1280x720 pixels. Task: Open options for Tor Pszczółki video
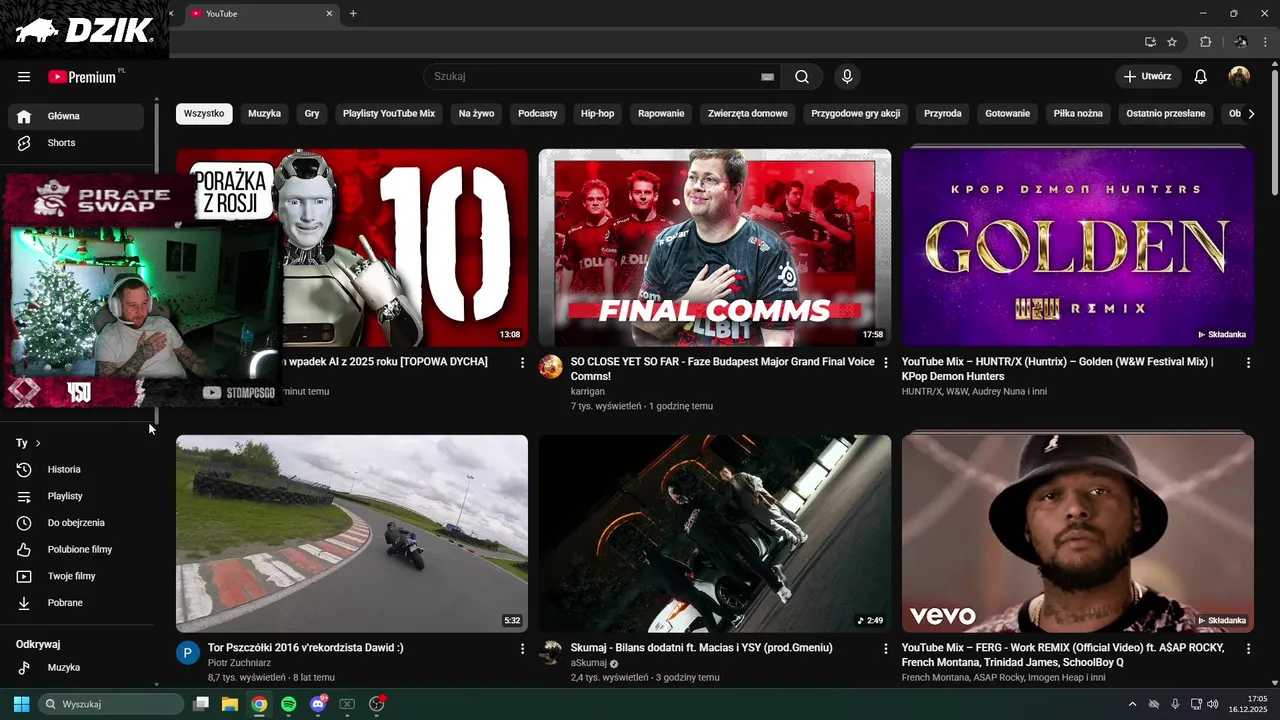[522, 649]
